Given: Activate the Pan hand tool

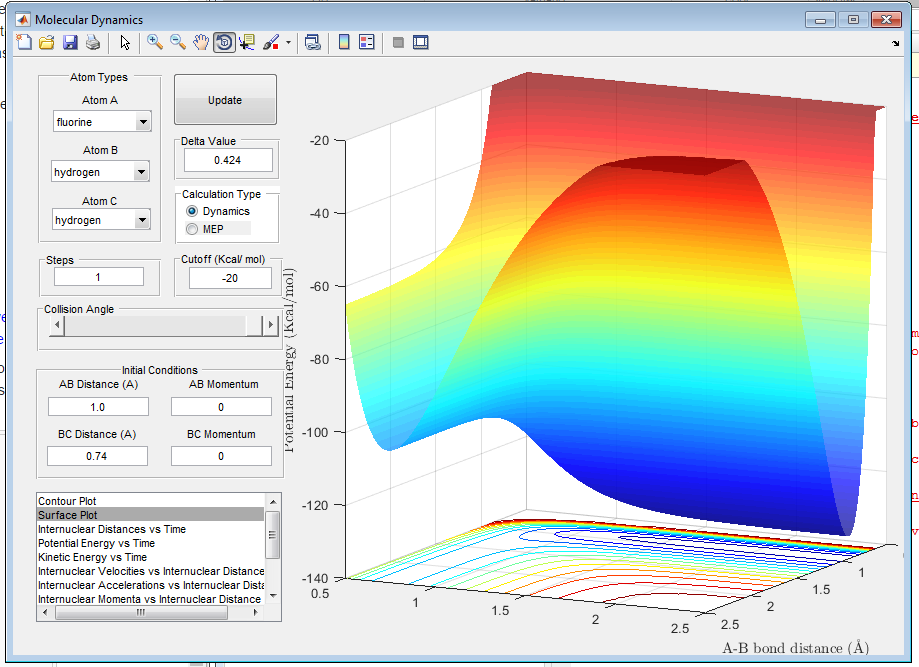Looking at the screenshot, I should [x=201, y=42].
